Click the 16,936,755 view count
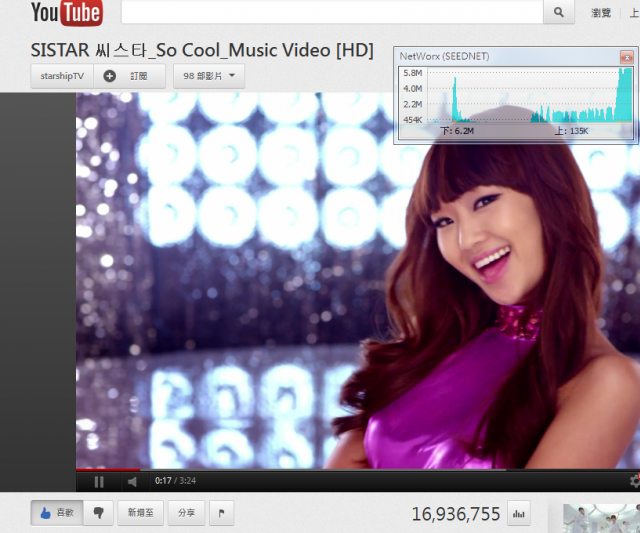Screen dimensions: 640x533 pos(456,514)
